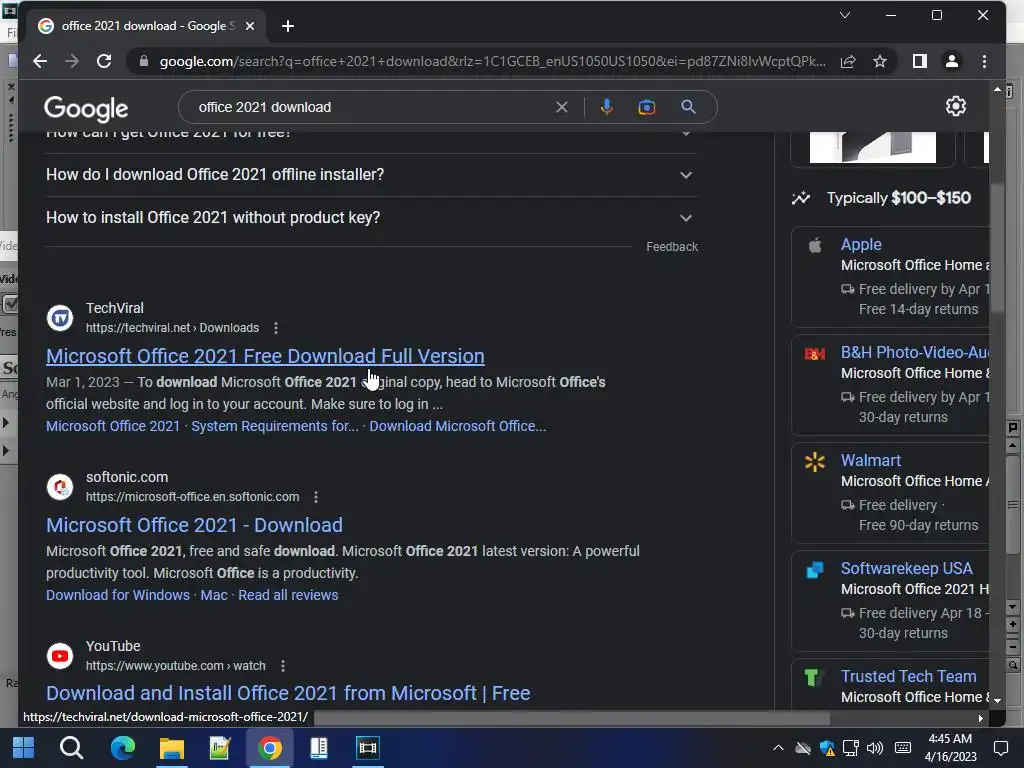Open the Trusted Tech Team listing

pyautogui.click(x=908, y=677)
